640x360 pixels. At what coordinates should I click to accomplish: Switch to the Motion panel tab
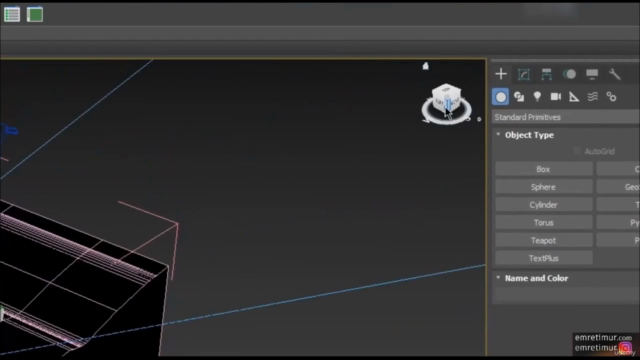coord(569,74)
